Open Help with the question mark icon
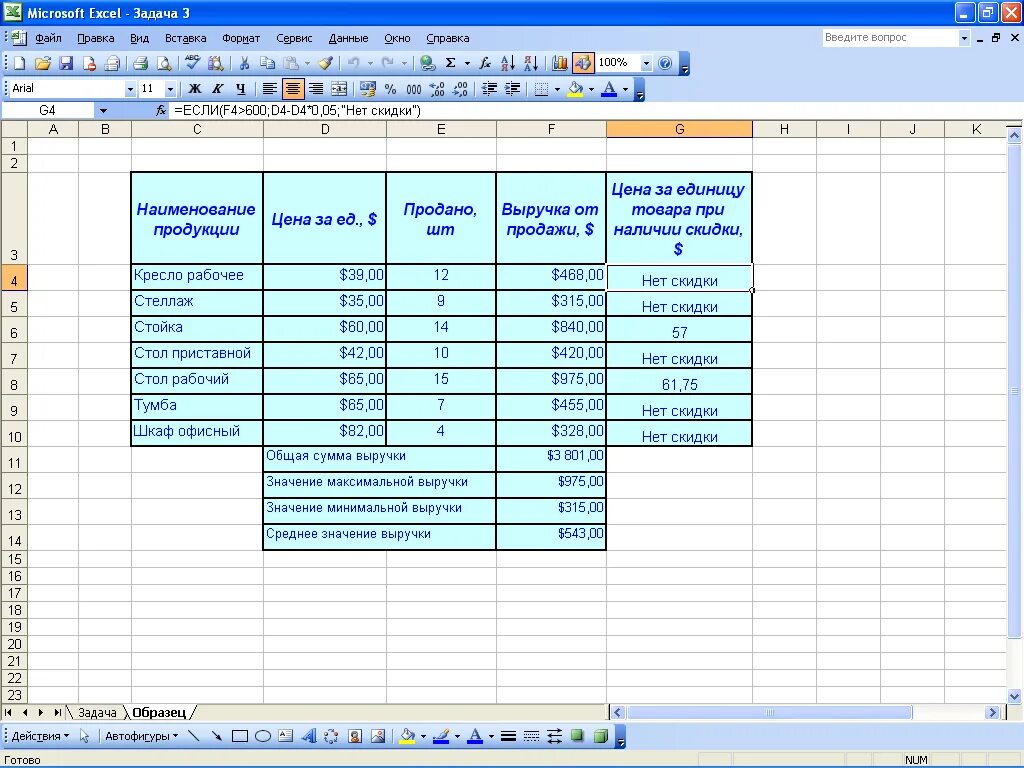 pos(665,63)
